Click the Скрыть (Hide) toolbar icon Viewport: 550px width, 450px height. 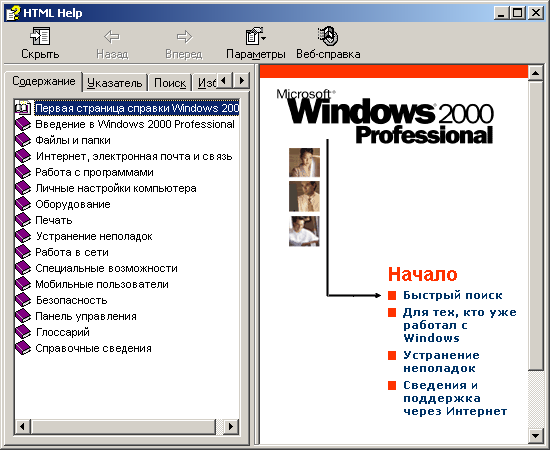coord(40,36)
